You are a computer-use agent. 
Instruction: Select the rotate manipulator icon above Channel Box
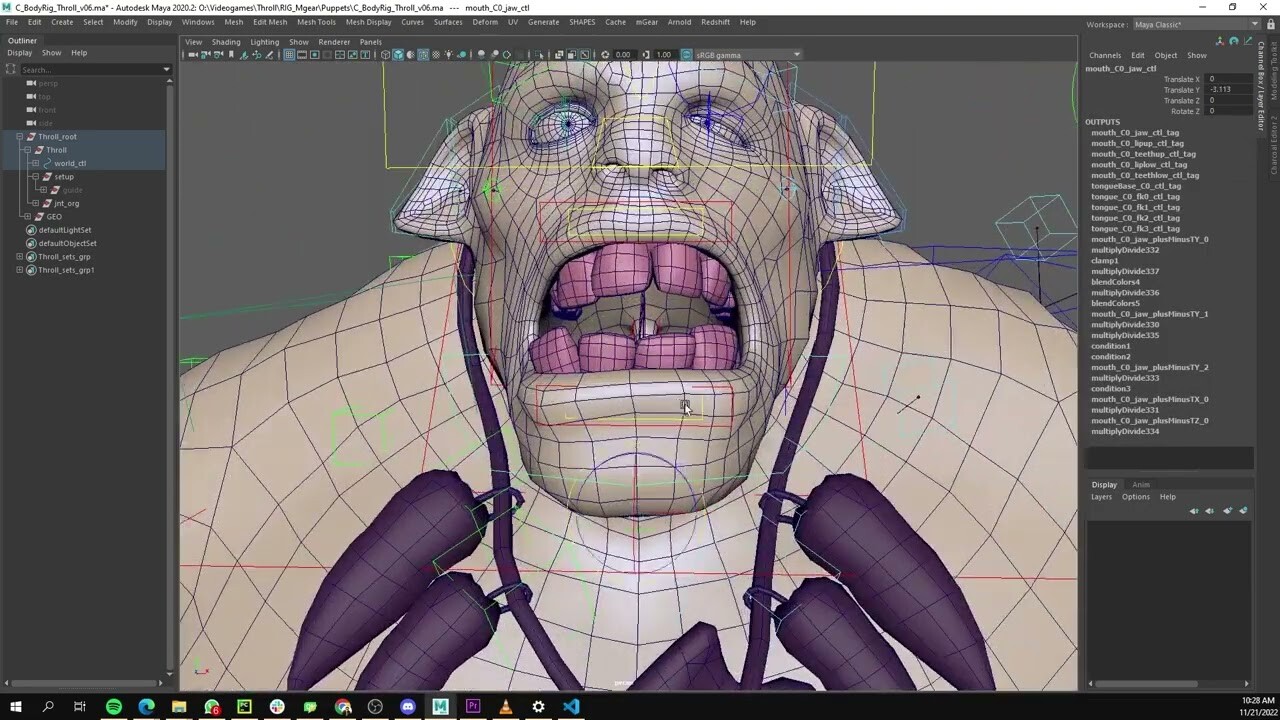tap(1233, 41)
